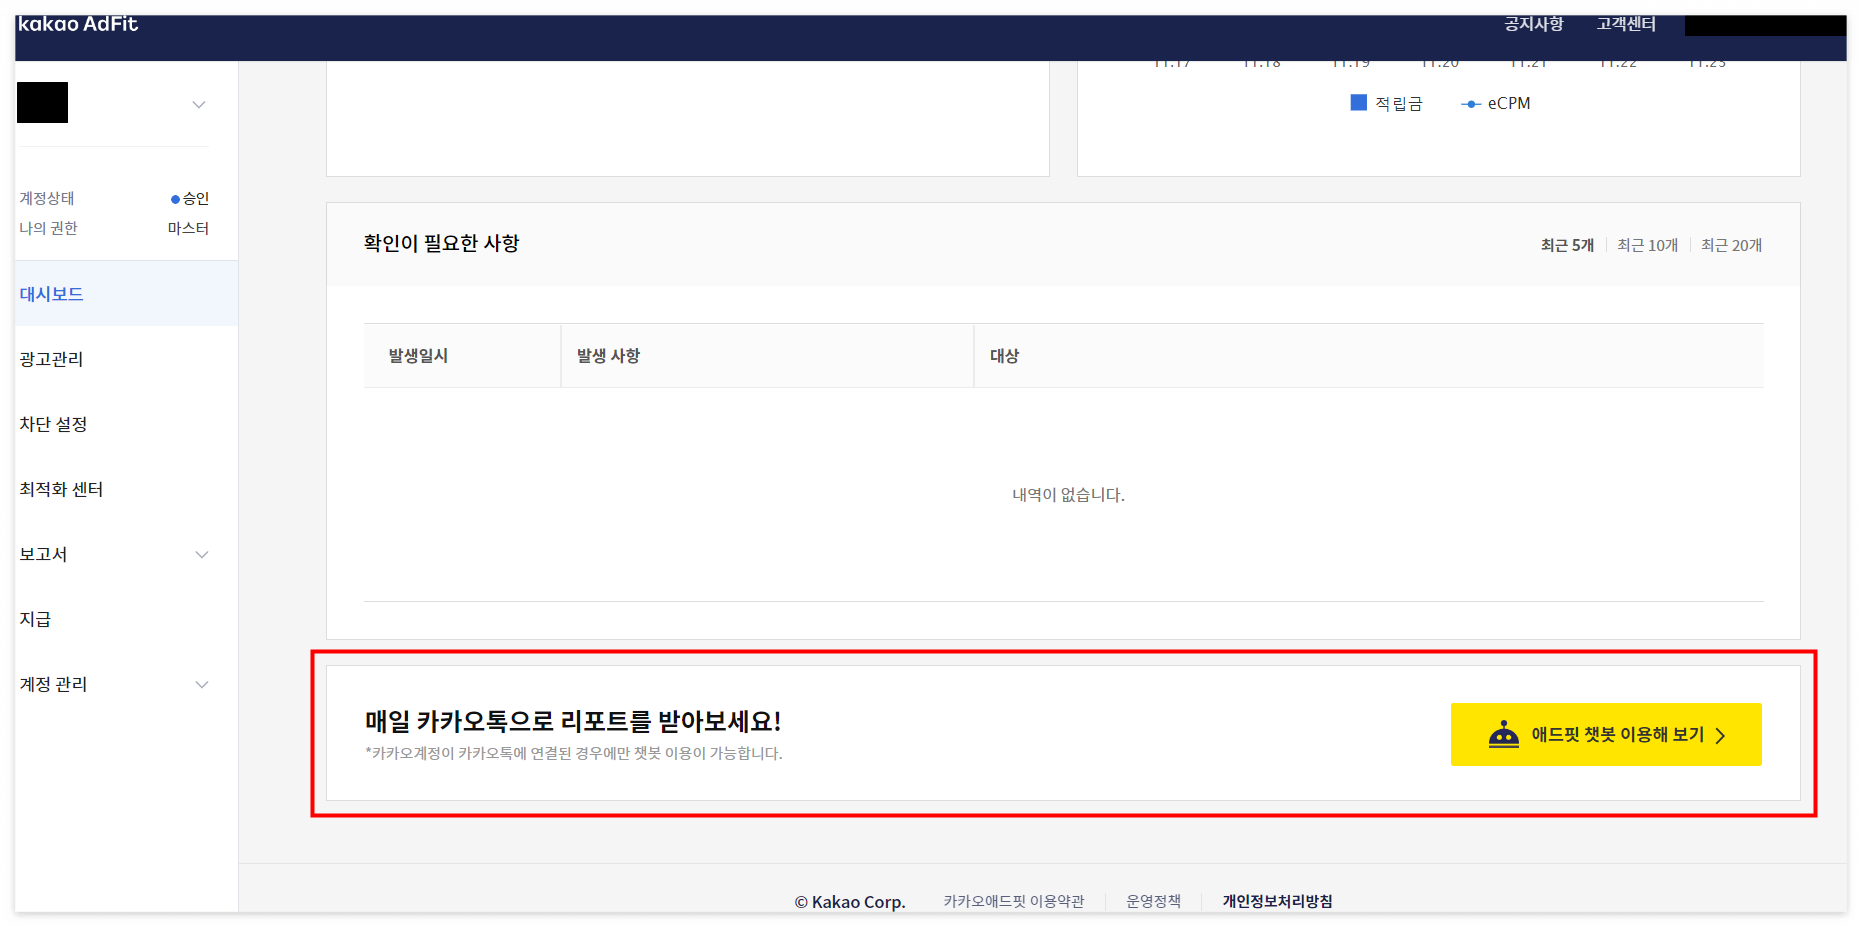Image resolution: width=1862 pixels, height=927 pixels.
Task: Click the 내역이 없습니다. message
Action: coord(1068,494)
